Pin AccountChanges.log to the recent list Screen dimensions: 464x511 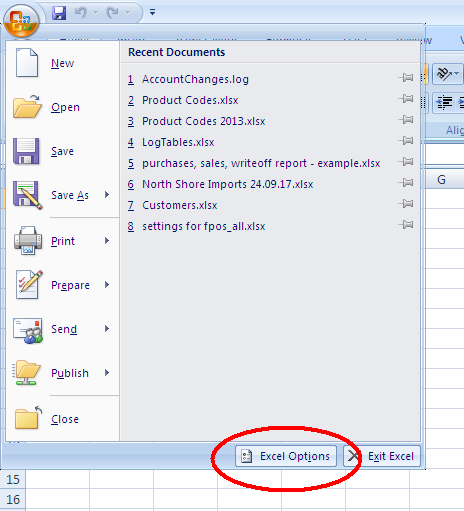tap(406, 78)
